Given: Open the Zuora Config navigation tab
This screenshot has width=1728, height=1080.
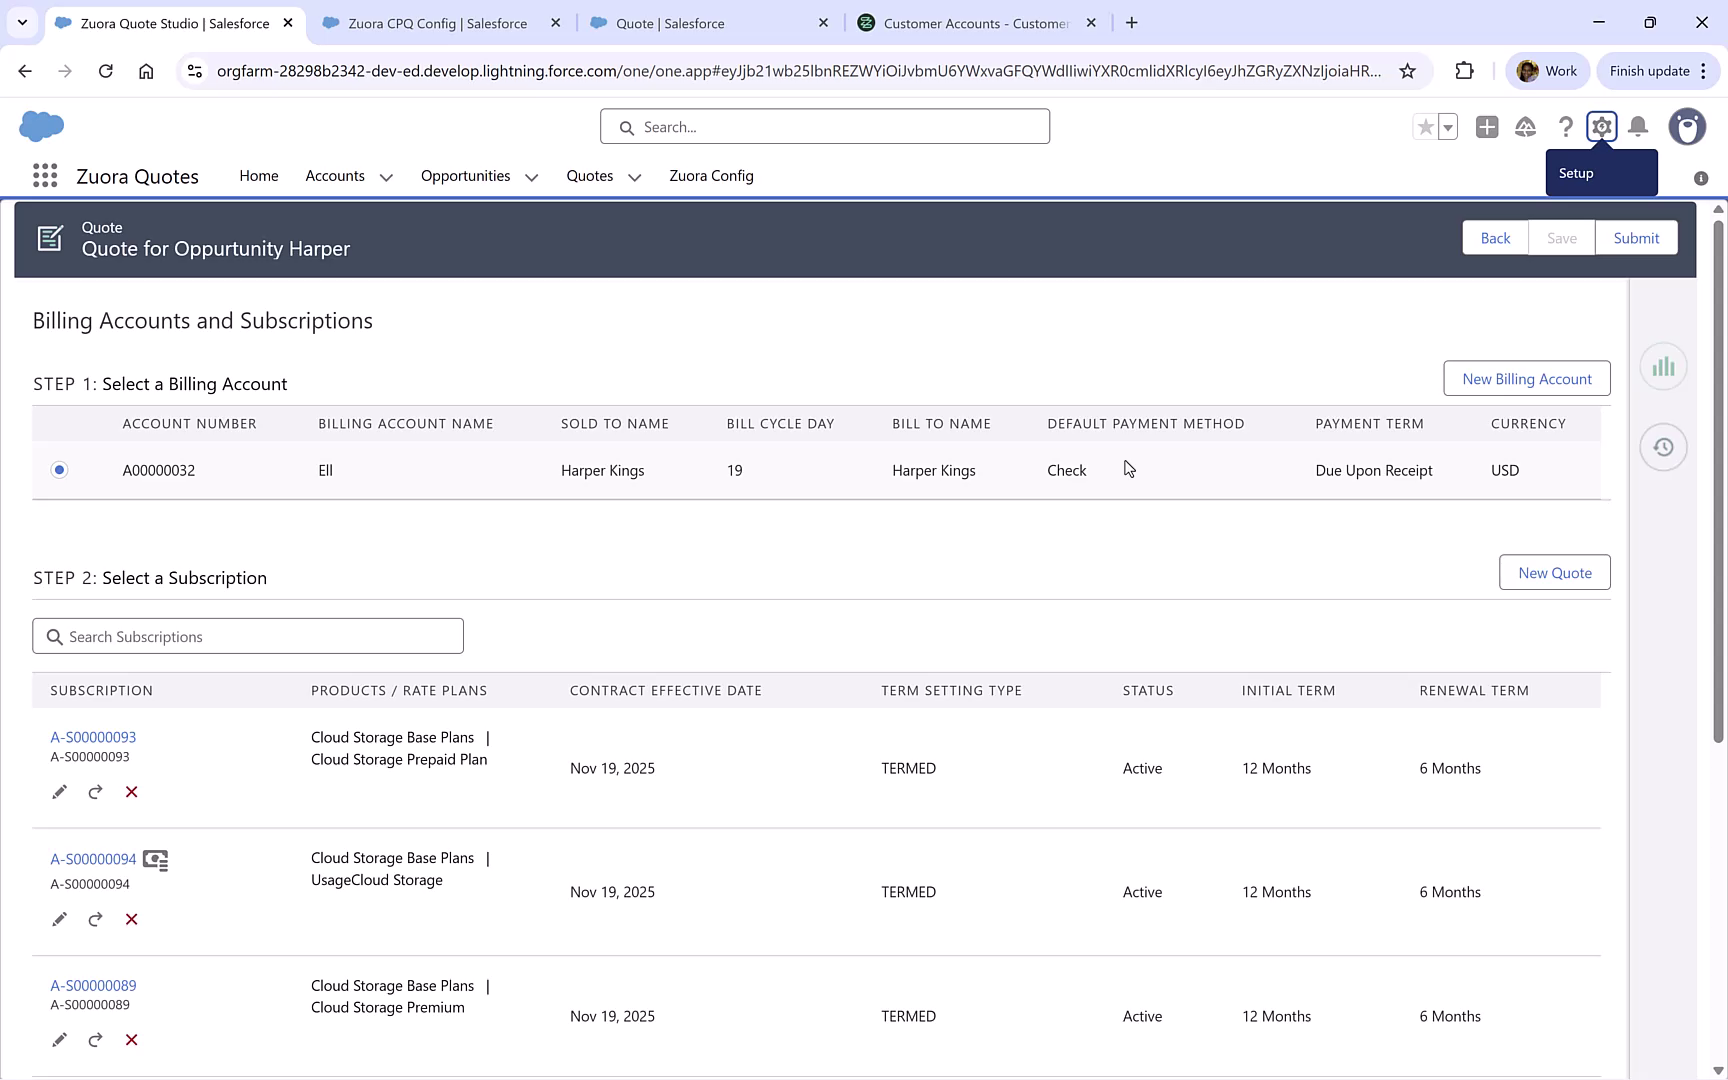Looking at the screenshot, I should tap(711, 176).
